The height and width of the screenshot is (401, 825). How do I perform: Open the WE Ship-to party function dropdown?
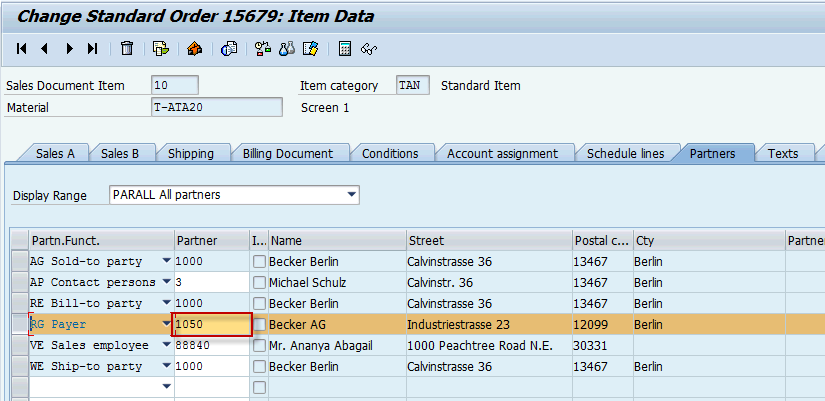click(x=166, y=367)
